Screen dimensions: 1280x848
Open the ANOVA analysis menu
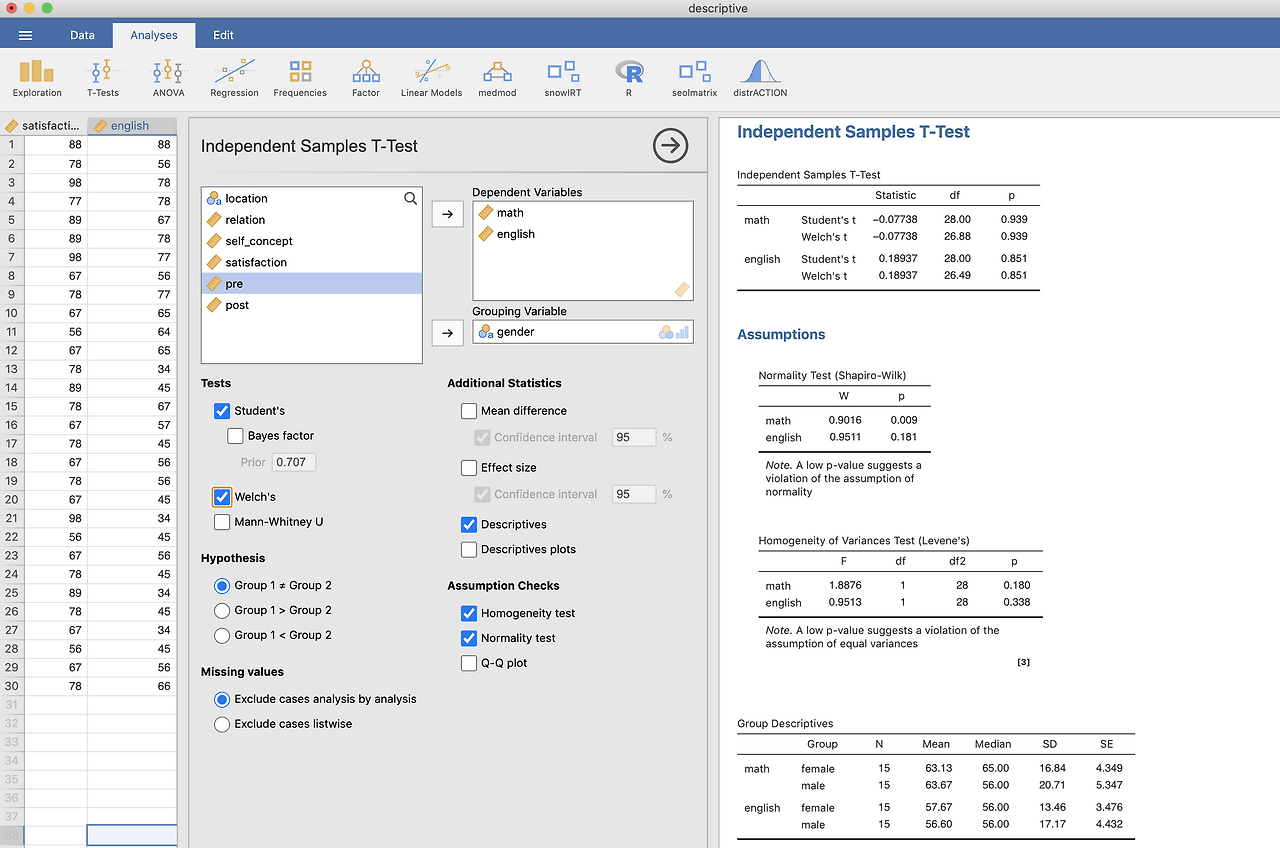(168, 78)
